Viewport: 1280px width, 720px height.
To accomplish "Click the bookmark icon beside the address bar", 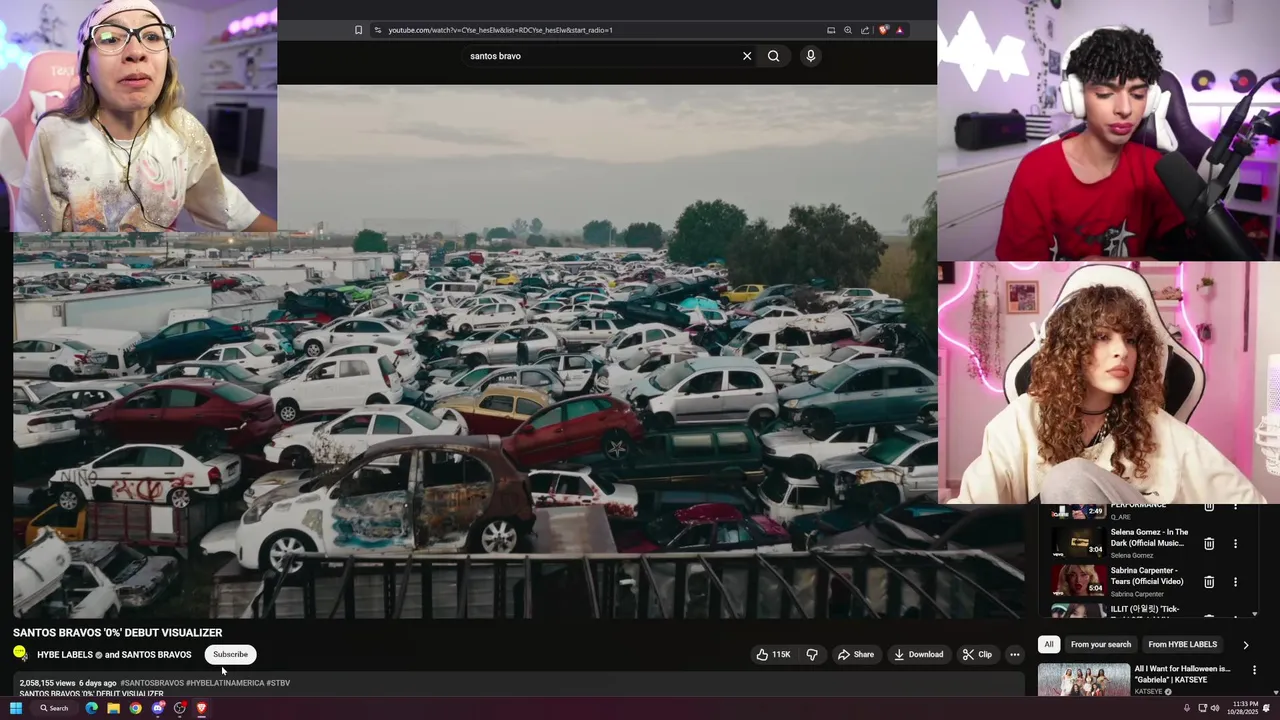I will (x=358, y=30).
